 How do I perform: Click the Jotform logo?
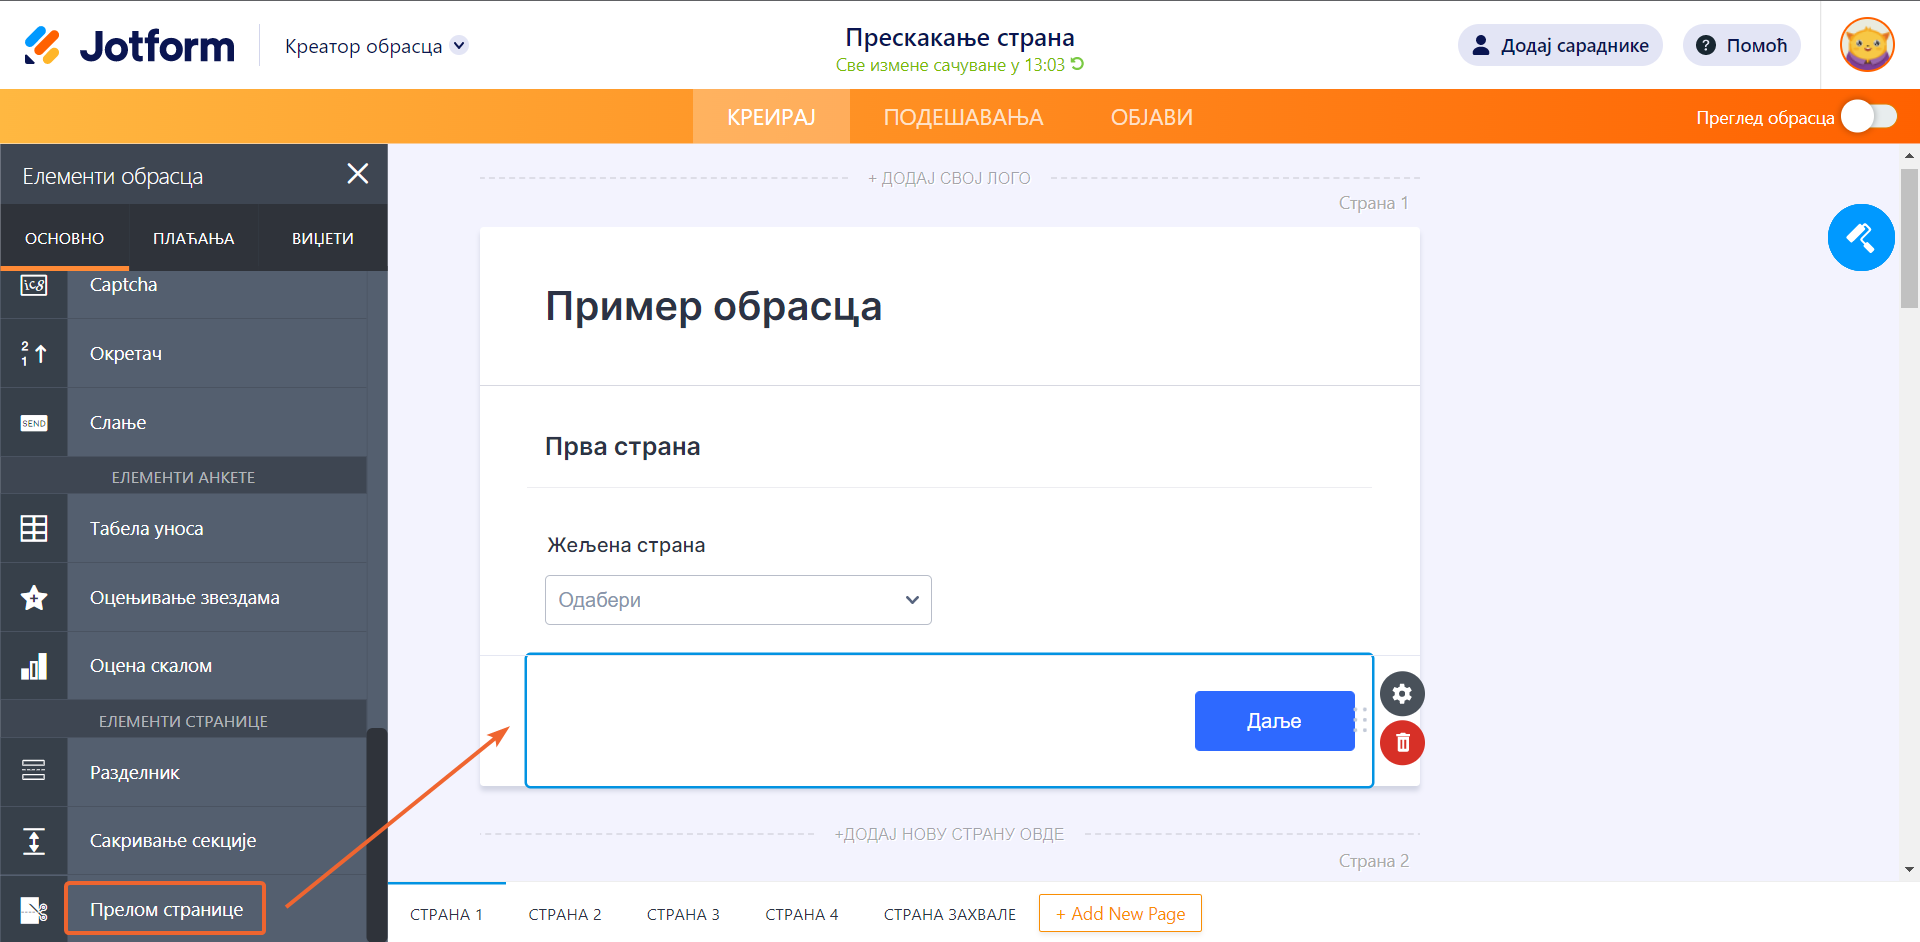[x=129, y=45]
